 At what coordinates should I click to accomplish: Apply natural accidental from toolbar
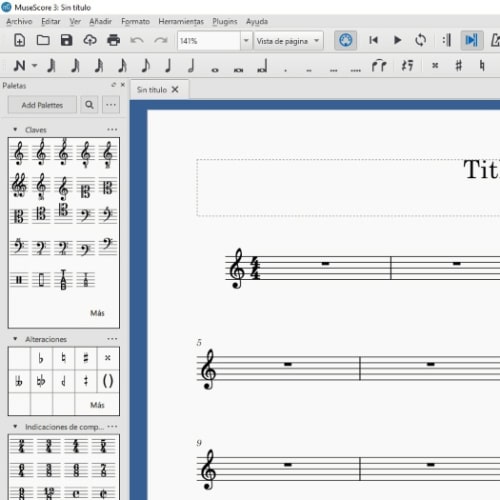482,65
